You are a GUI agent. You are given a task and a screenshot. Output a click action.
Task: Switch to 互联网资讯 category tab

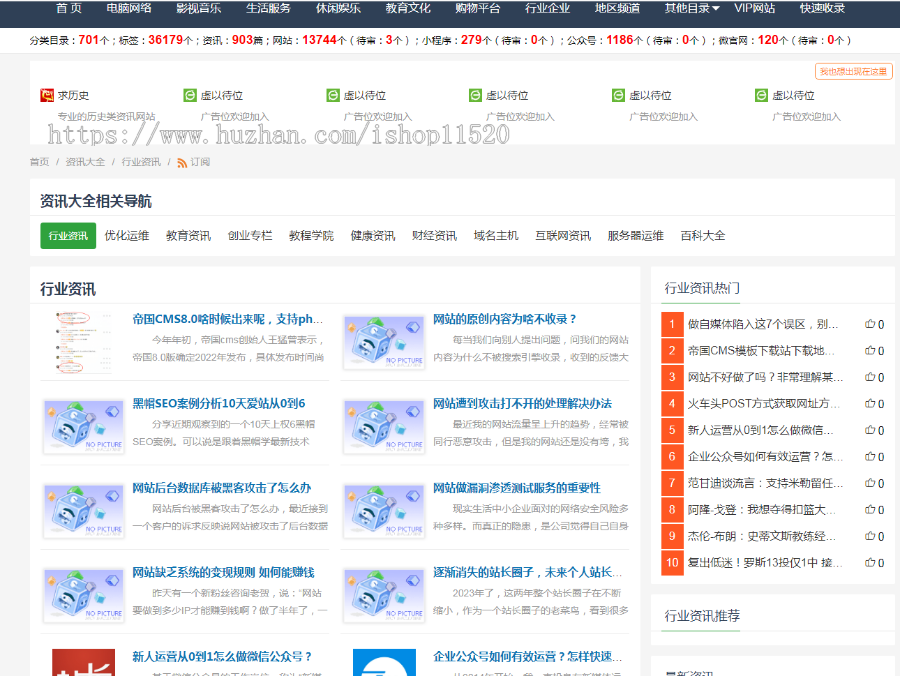[563, 236]
